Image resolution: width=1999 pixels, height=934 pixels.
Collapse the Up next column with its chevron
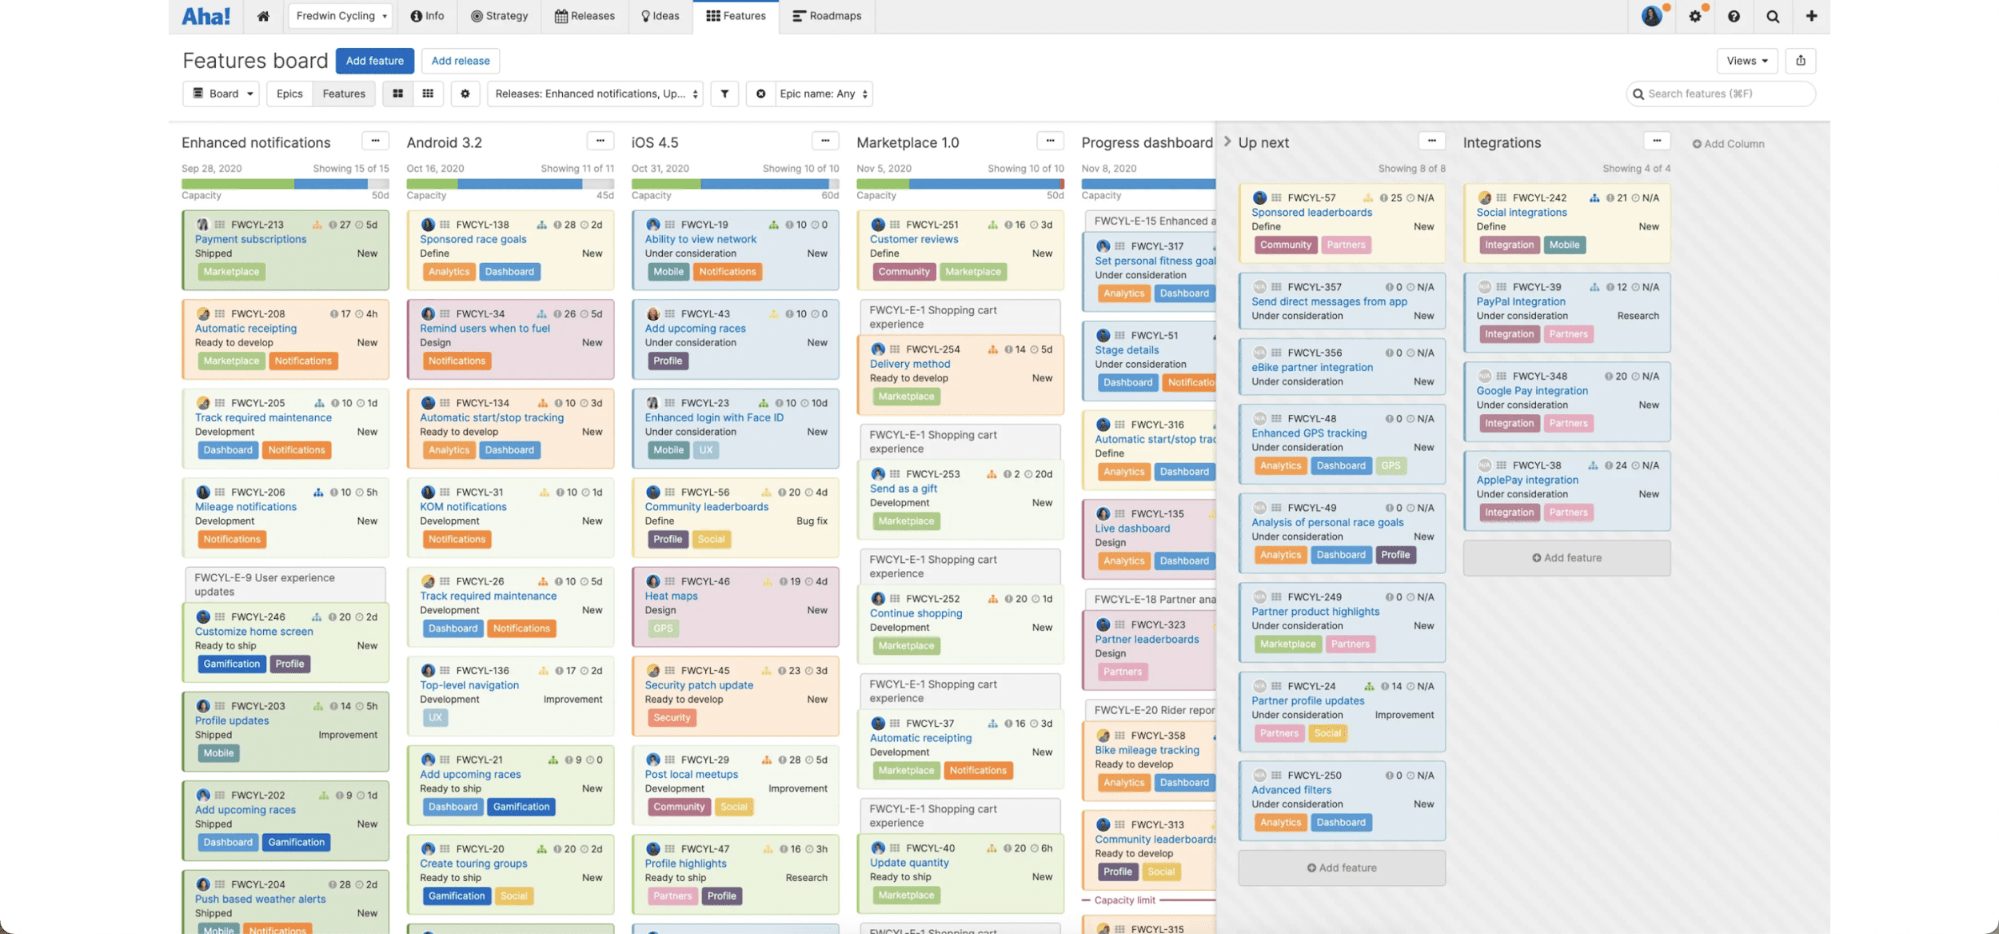[x=1228, y=142]
